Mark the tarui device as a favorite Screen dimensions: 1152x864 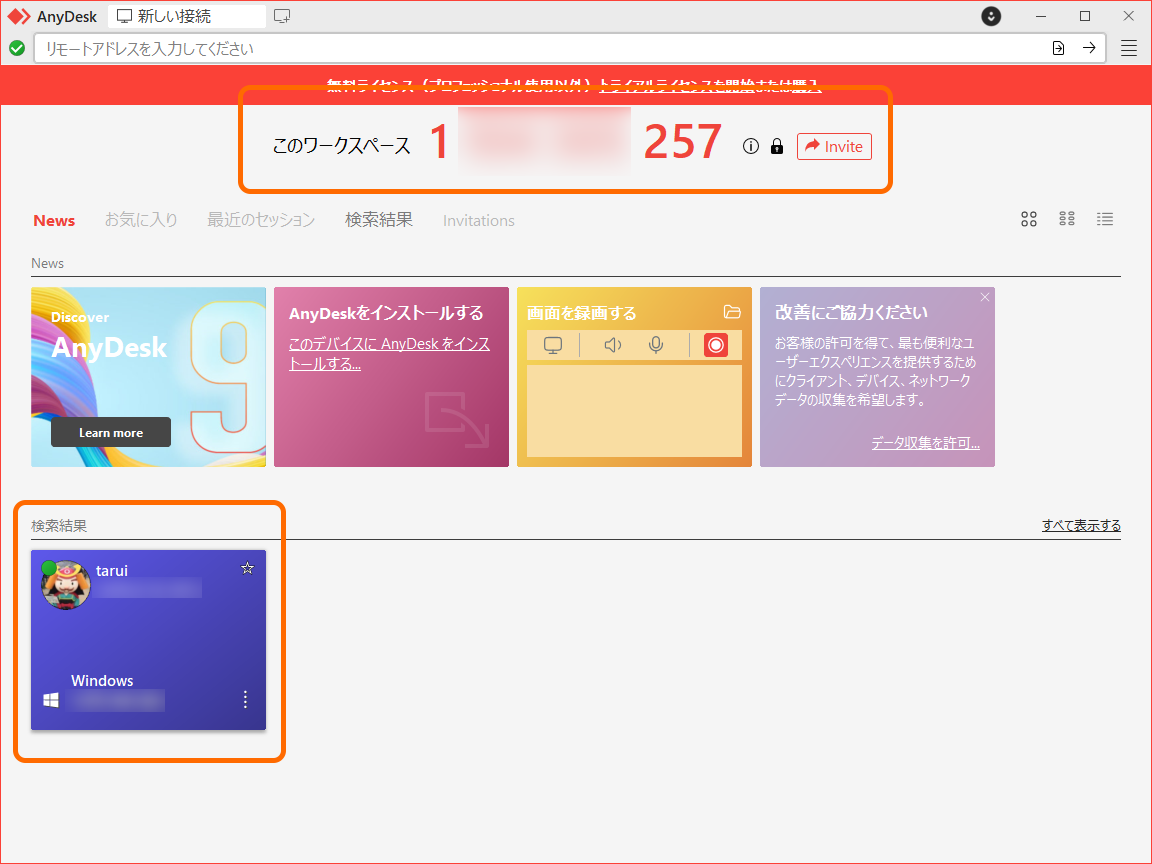click(x=247, y=568)
